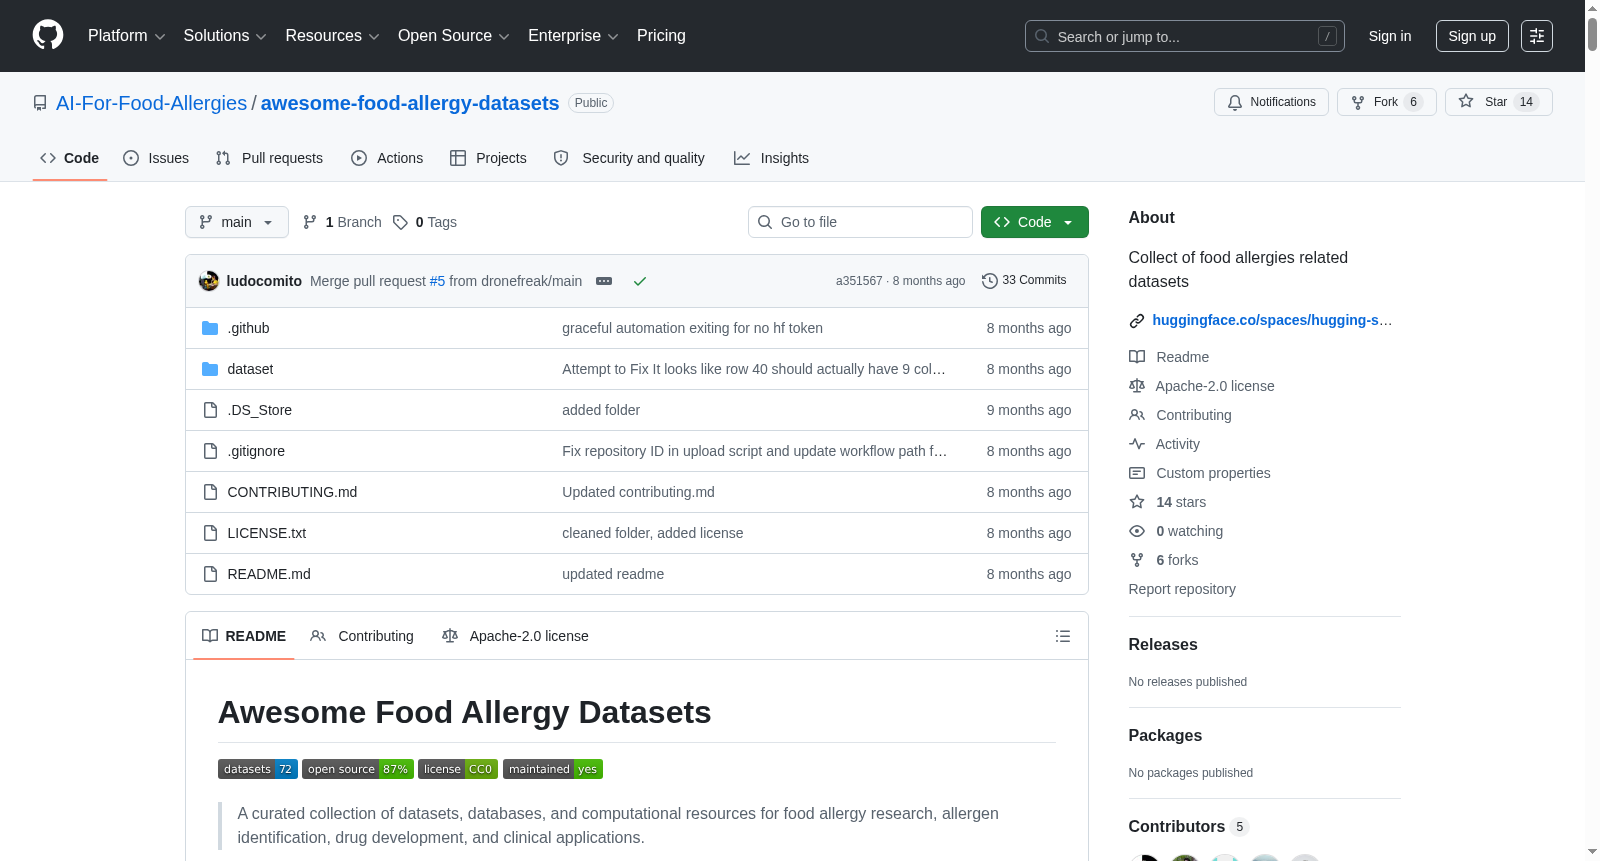Screen dimensions: 1600x861
Task: Open commit hash a351567
Action: point(859,281)
